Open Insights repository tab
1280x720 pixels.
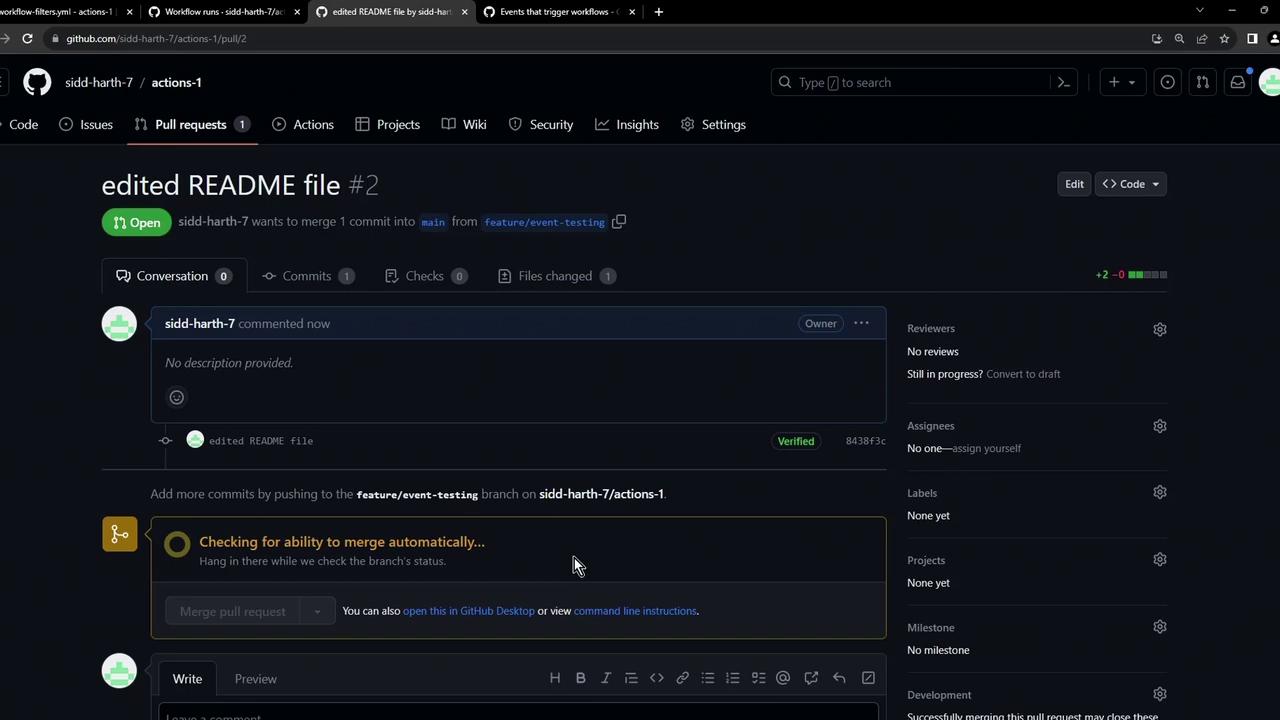coord(627,124)
